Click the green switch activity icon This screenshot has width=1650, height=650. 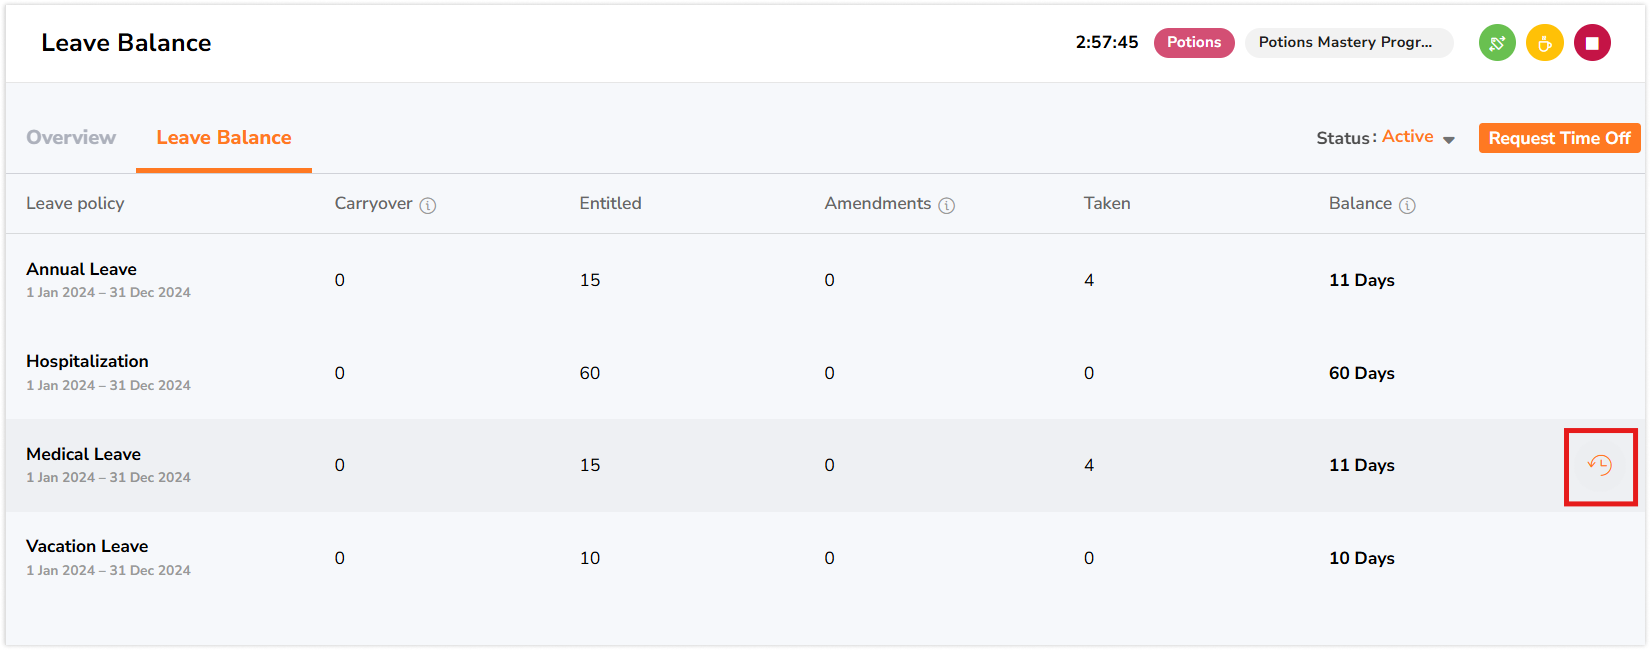point(1497,43)
